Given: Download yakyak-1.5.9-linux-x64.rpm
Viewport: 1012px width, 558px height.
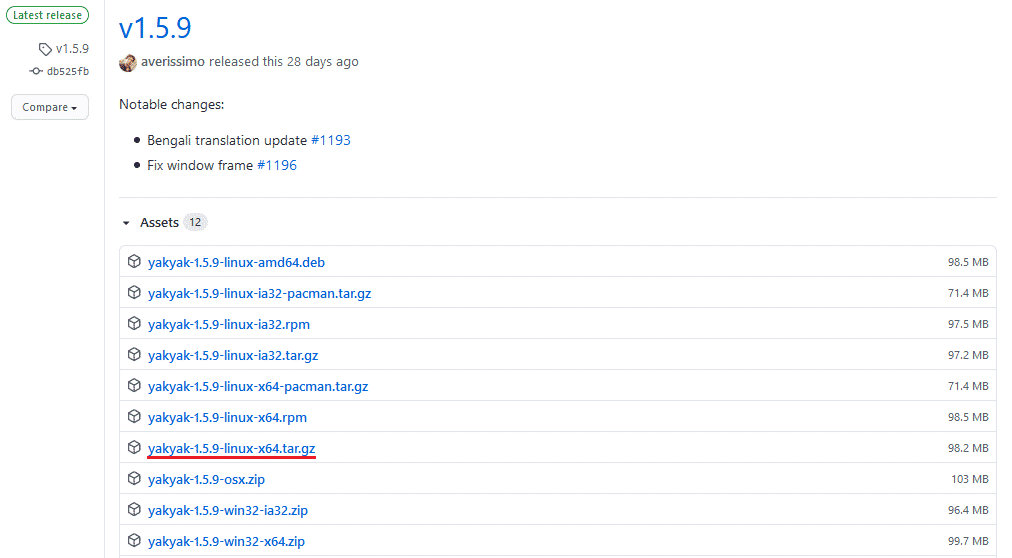Looking at the screenshot, I should point(227,417).
